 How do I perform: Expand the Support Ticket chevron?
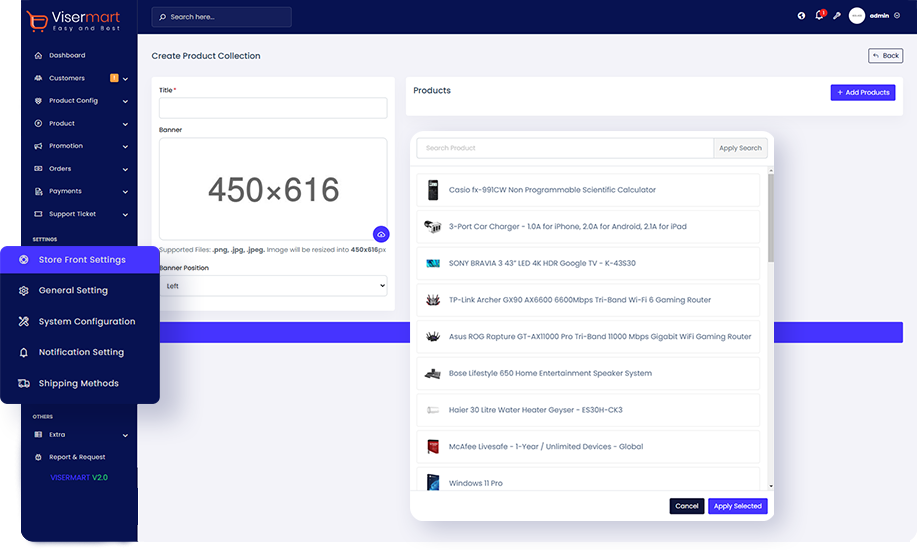tap(125, 215)
